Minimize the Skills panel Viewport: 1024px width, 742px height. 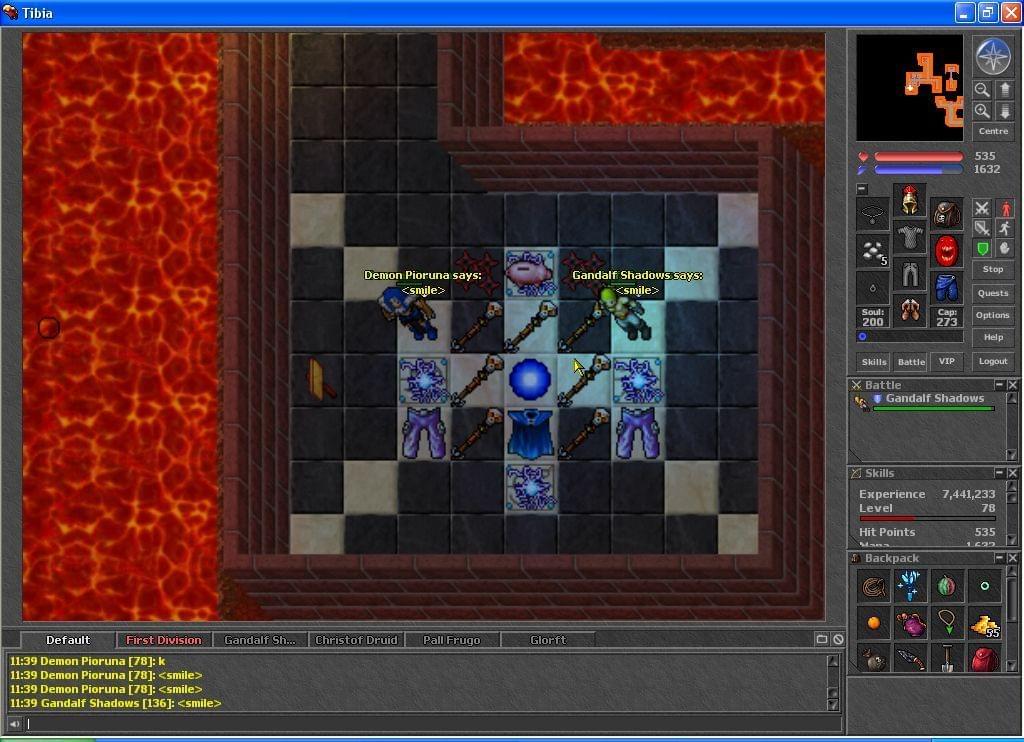pyautogui.click(x=999, y=472)
